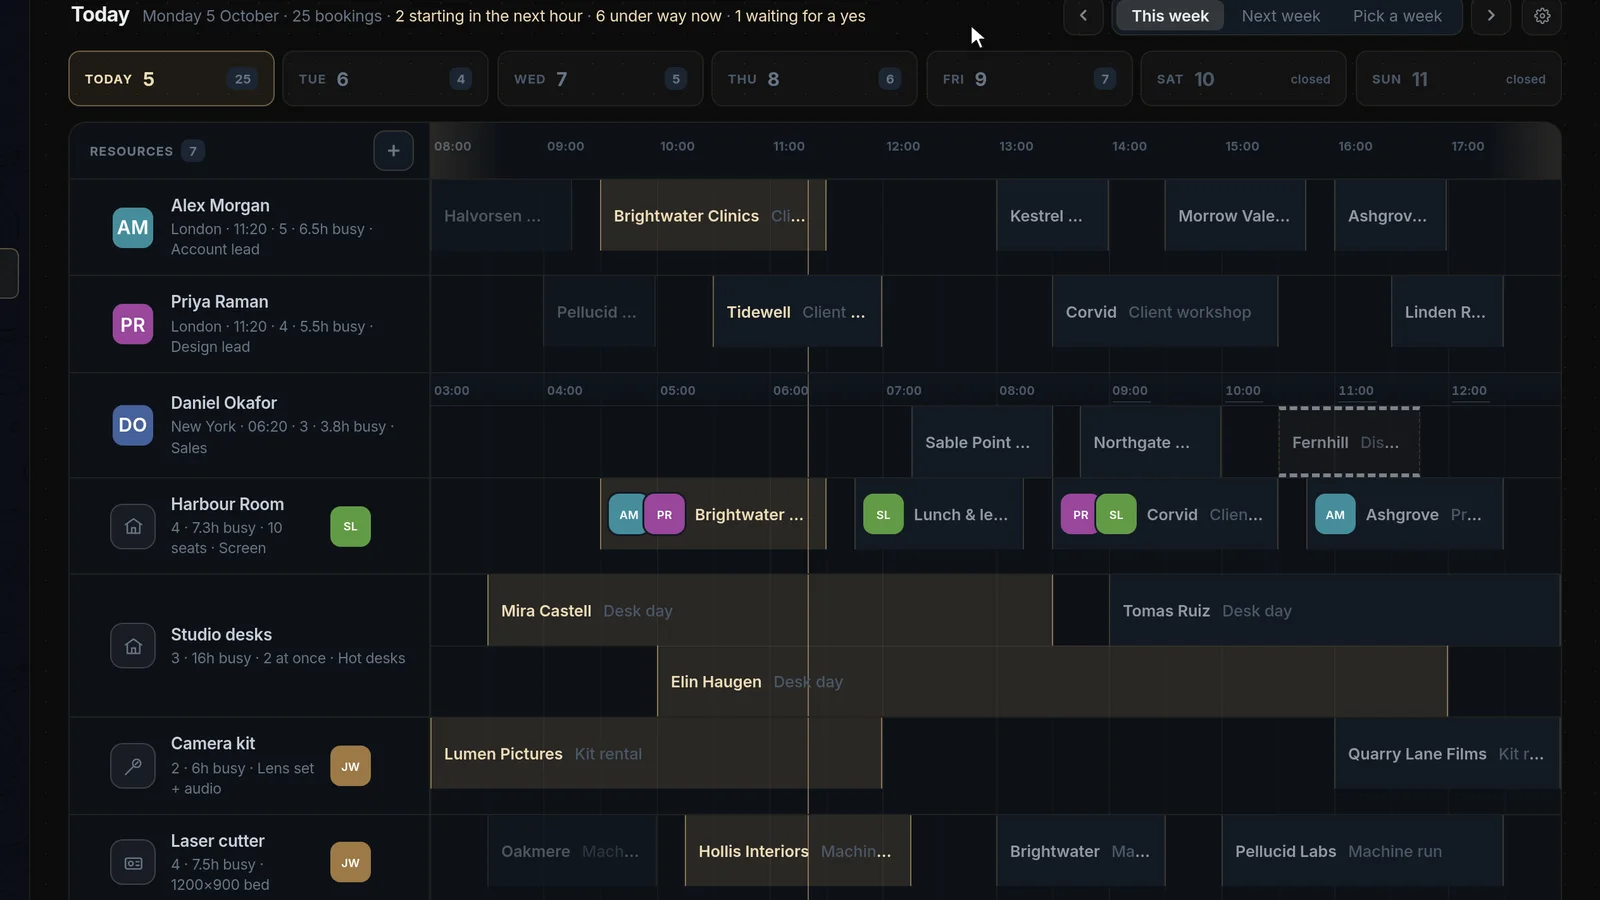Click Alex Morgan's AM avatar
This screenshot has height=900, width=1600.
(x=133, y=227)
